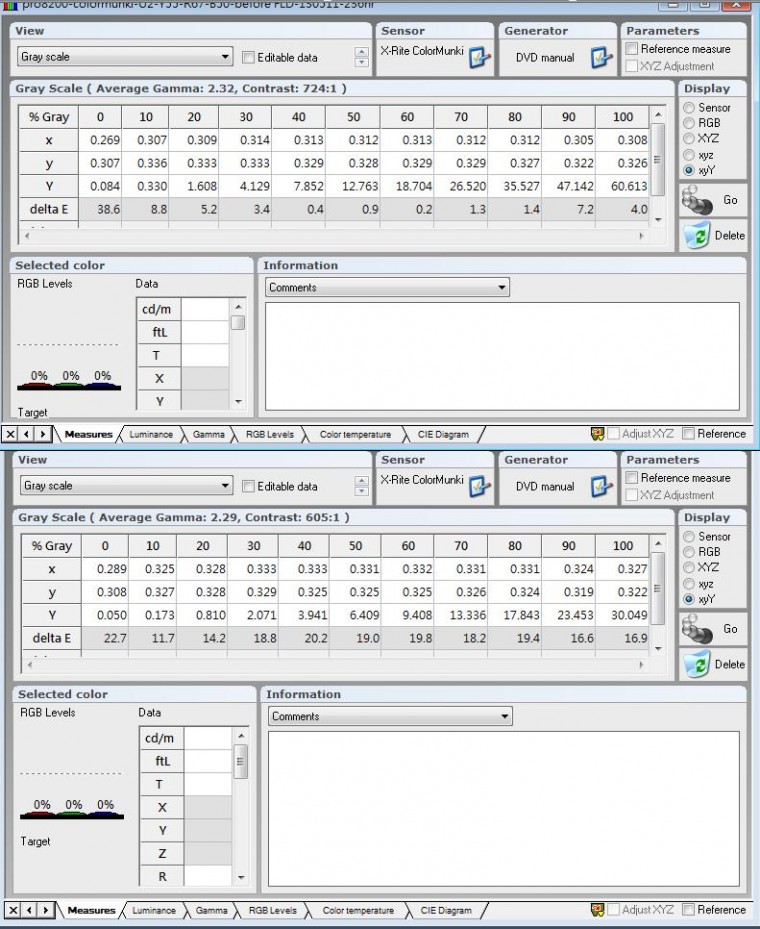This screenshot has height=929, width=760.
Task: Click cd/m value cell in upper window
Action: [x=205, y=309]
